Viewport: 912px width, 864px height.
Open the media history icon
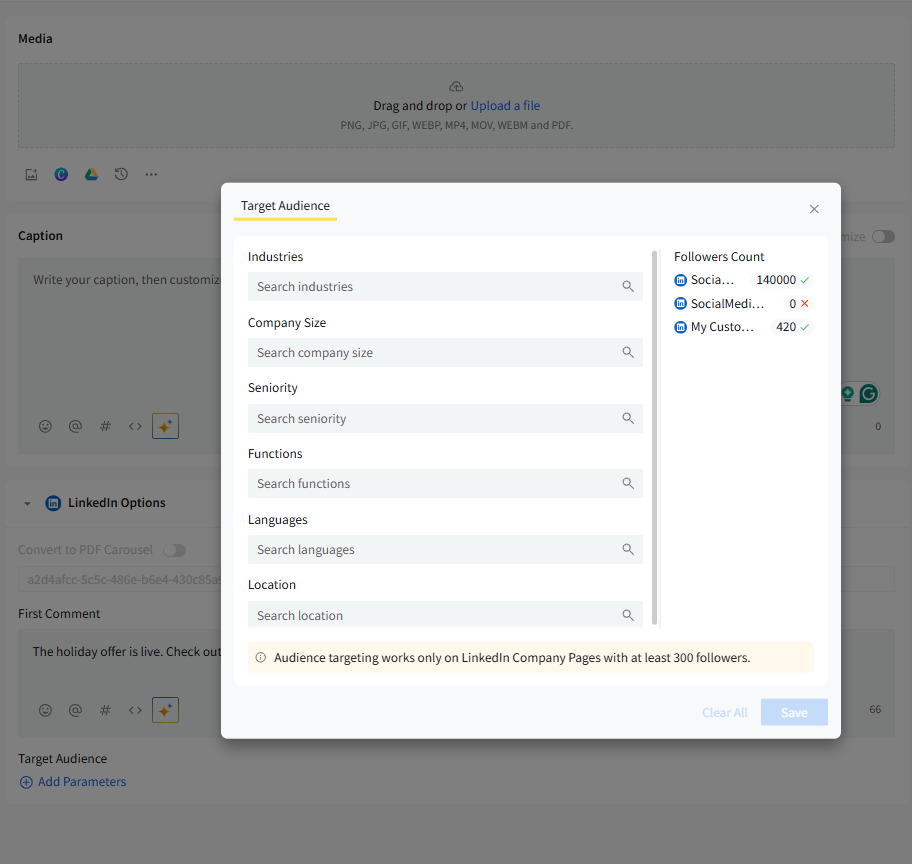(x=121, y=174)
